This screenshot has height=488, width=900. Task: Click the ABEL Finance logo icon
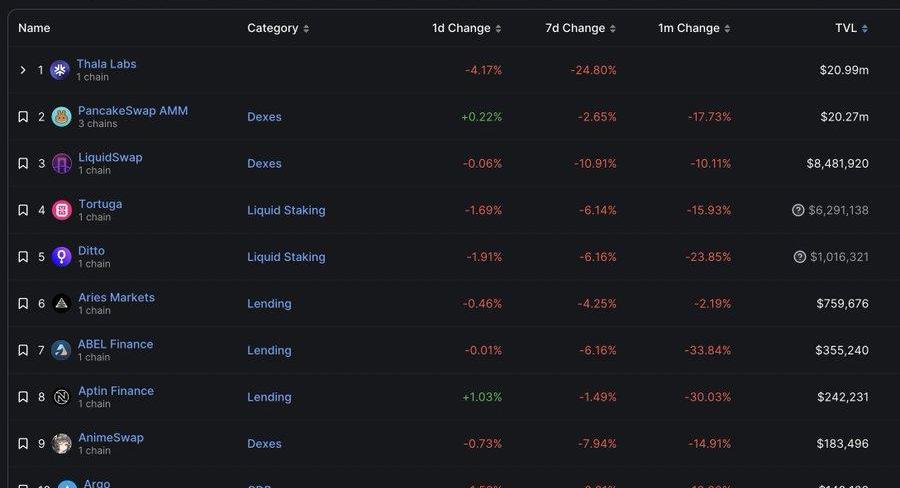tap(61, 350)
